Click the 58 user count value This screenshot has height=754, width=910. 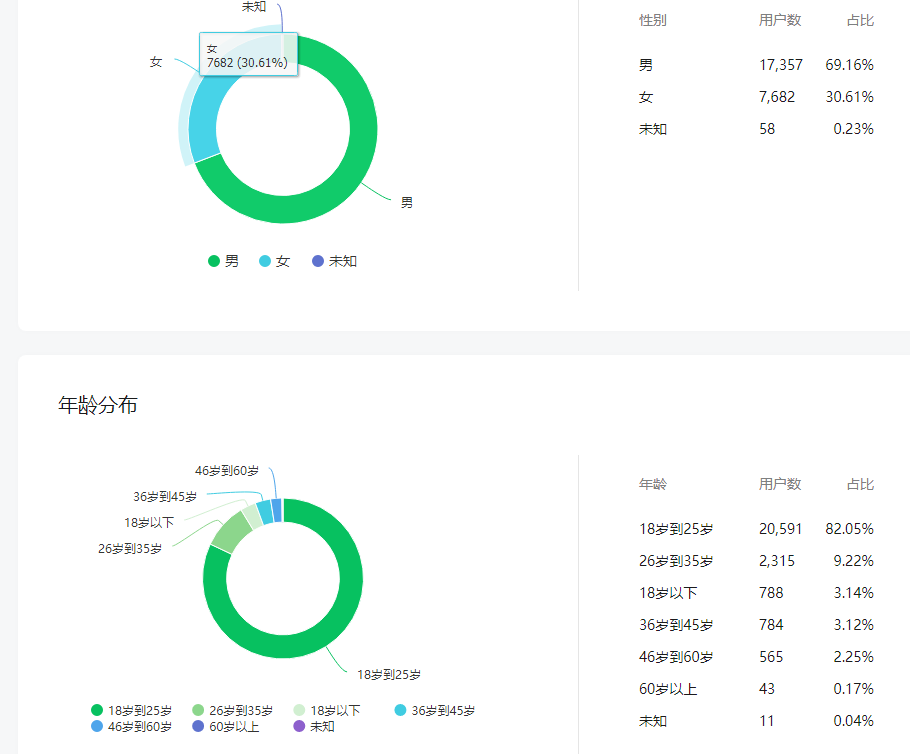point(767,129)
